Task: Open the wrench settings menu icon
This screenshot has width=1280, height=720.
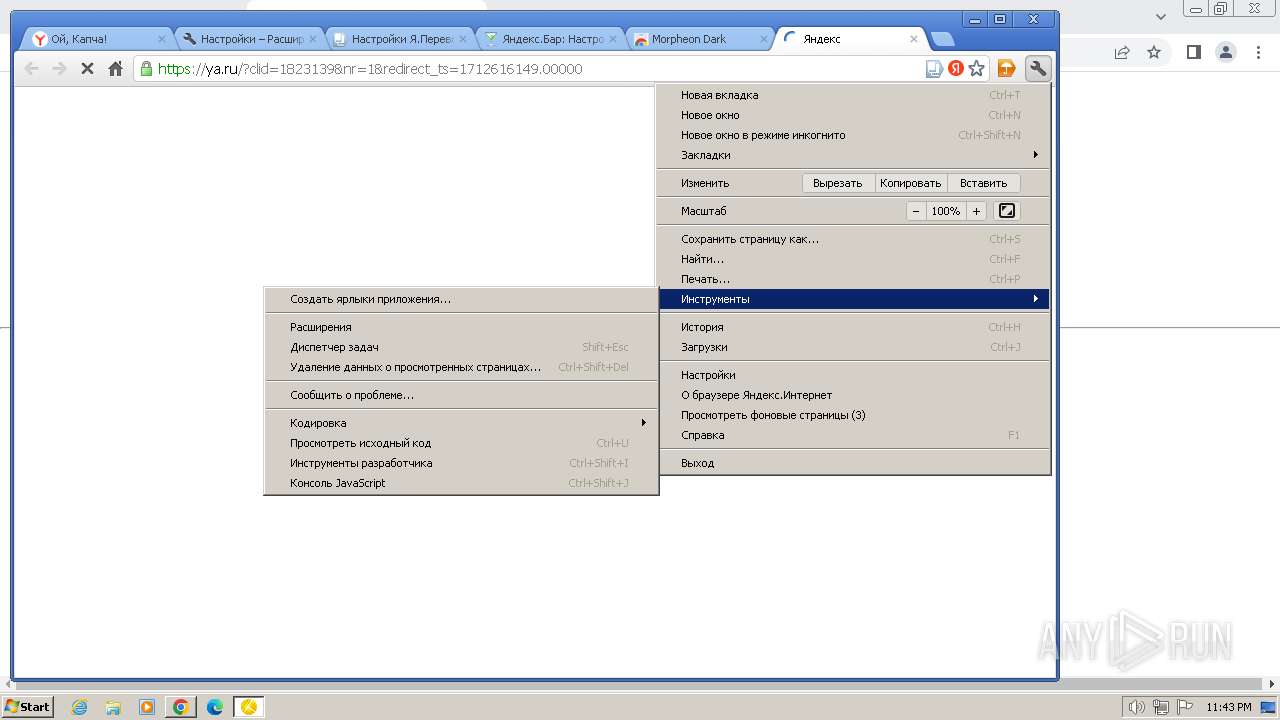Action: tap(1038, 68)
